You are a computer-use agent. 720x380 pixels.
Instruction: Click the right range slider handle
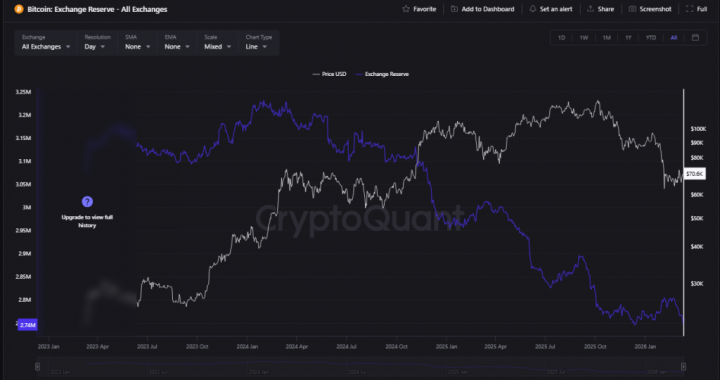click(683, 366)
